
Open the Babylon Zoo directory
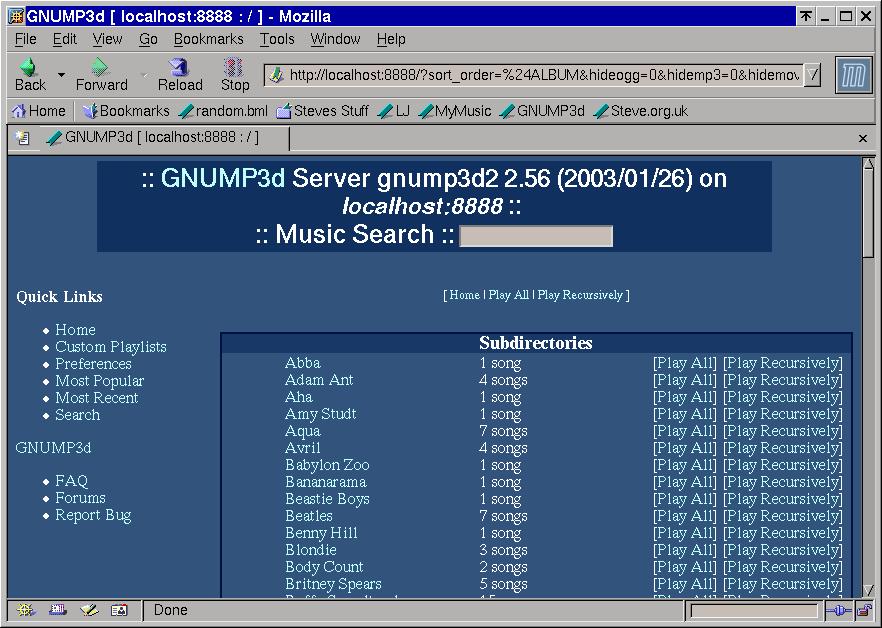327,465
